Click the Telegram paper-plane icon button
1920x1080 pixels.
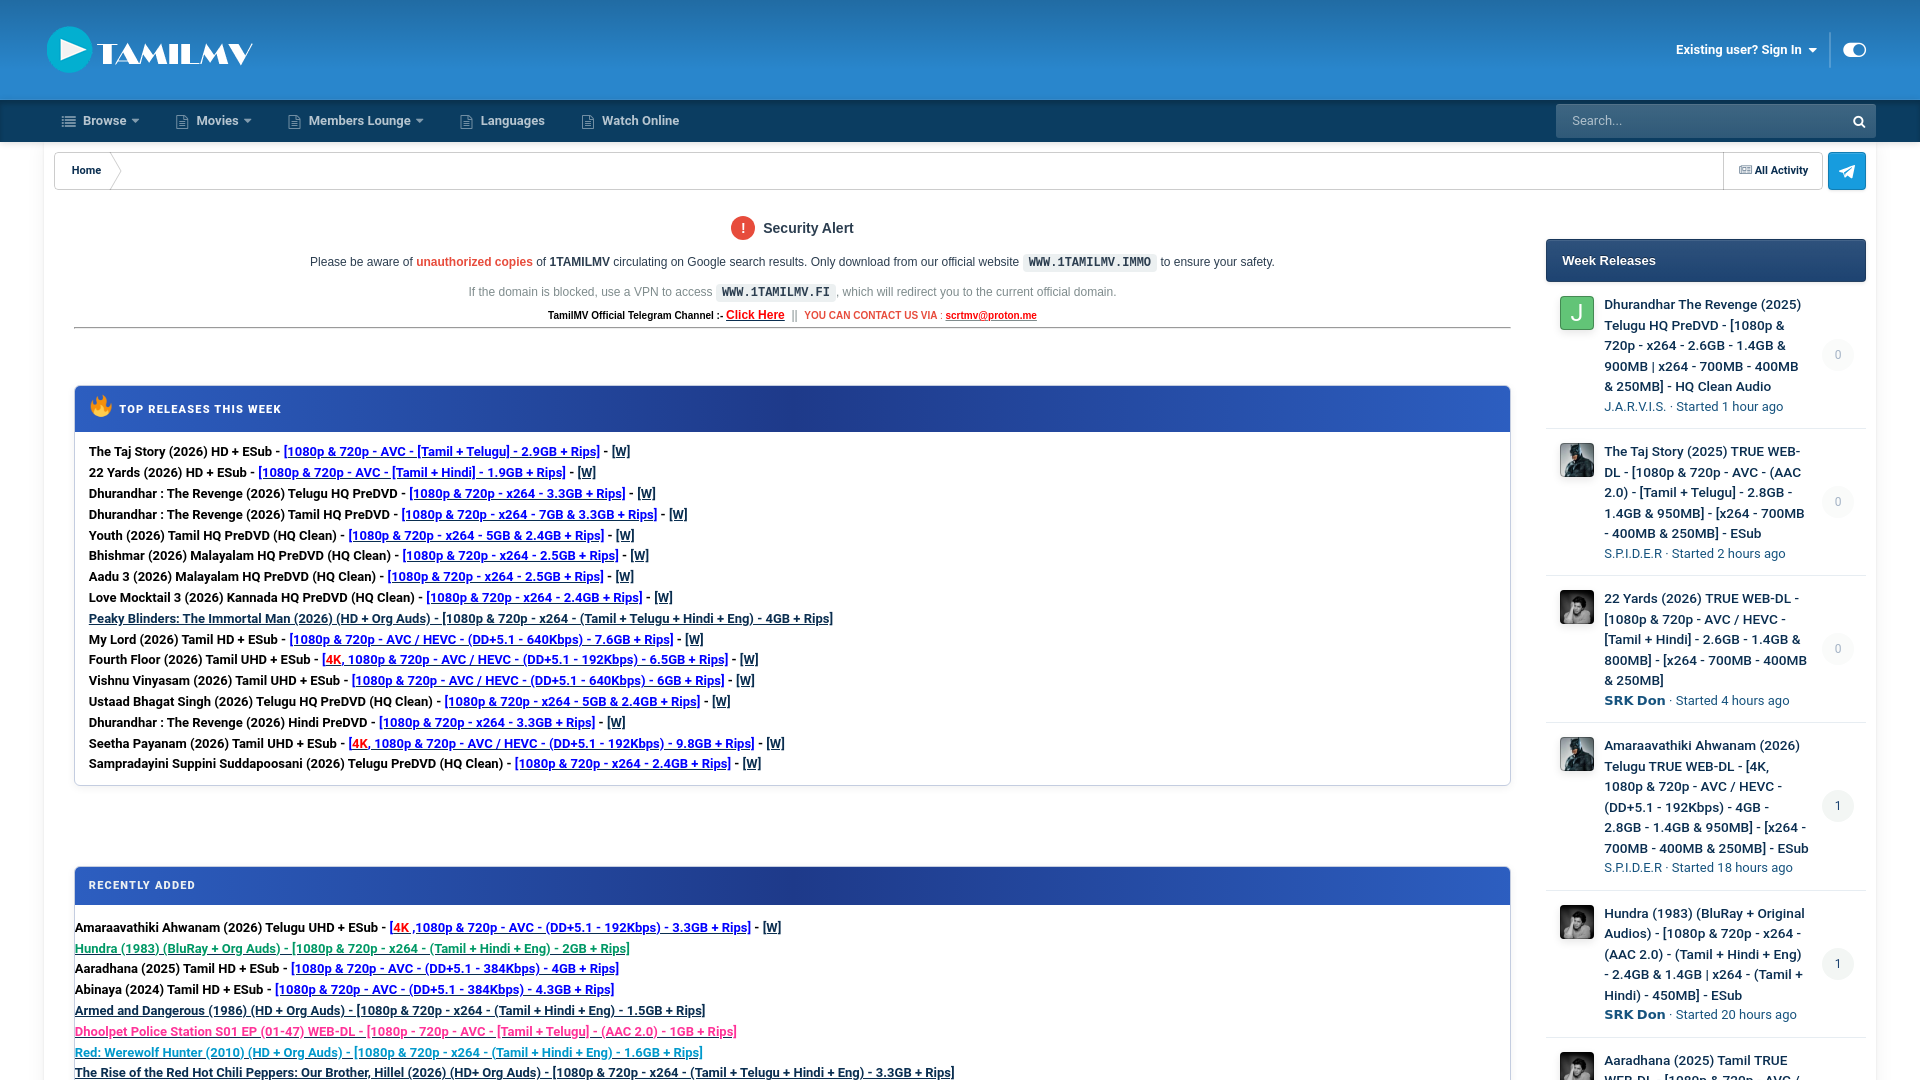click(x=1846, y=171)
